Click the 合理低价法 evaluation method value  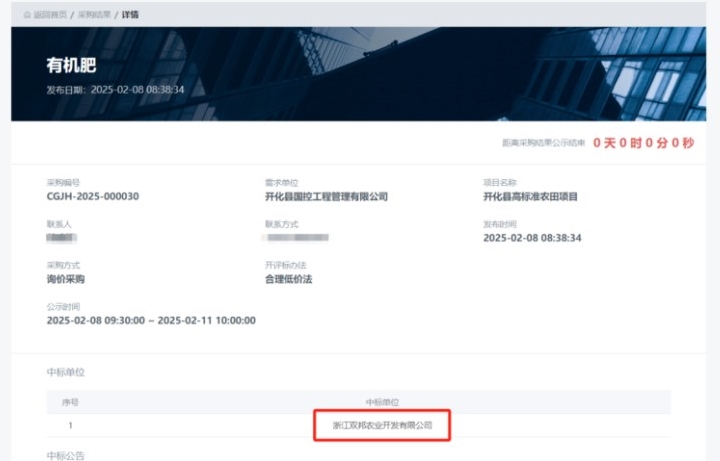click(289, 279)
